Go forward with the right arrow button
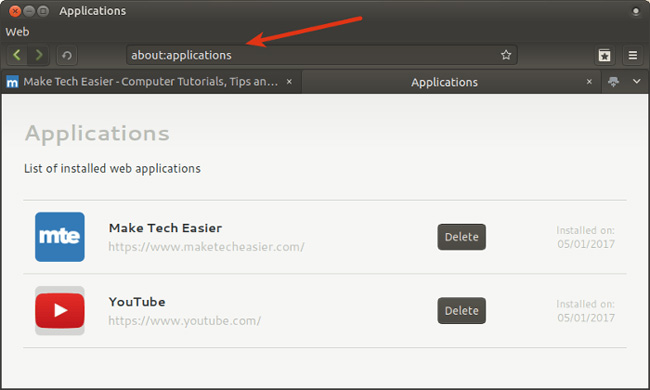650x390 pixels. point(39,55)
